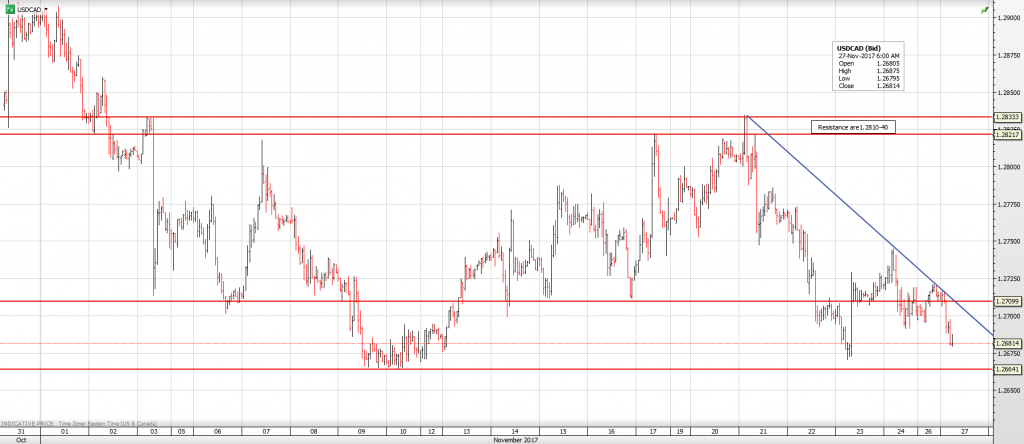The height and width of the screenshot is (444, 1024).
Task: Select the 1.27099 price axis label
Action: click(1007, 301)
